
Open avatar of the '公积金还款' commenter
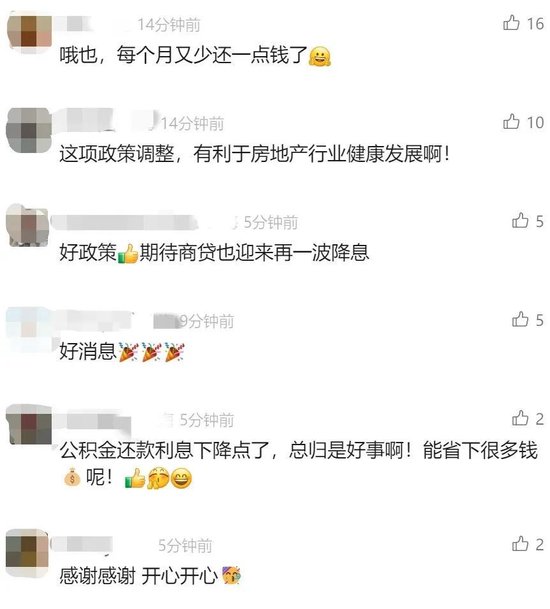[x=29, y=425]
